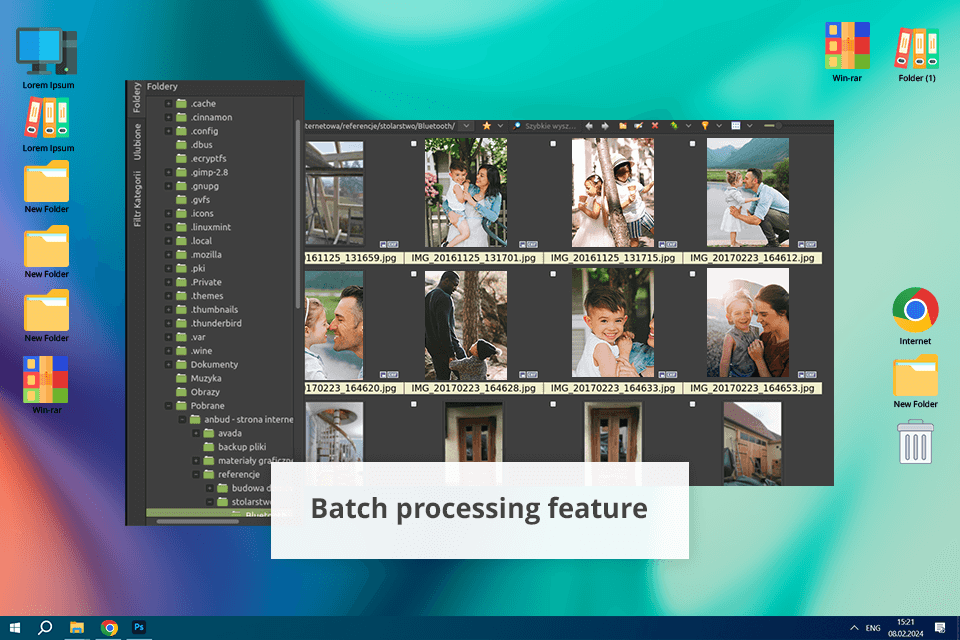Go back with the left arrow icon
The width and height of the screenshot is (960, 640).
[x=589, y=126]
